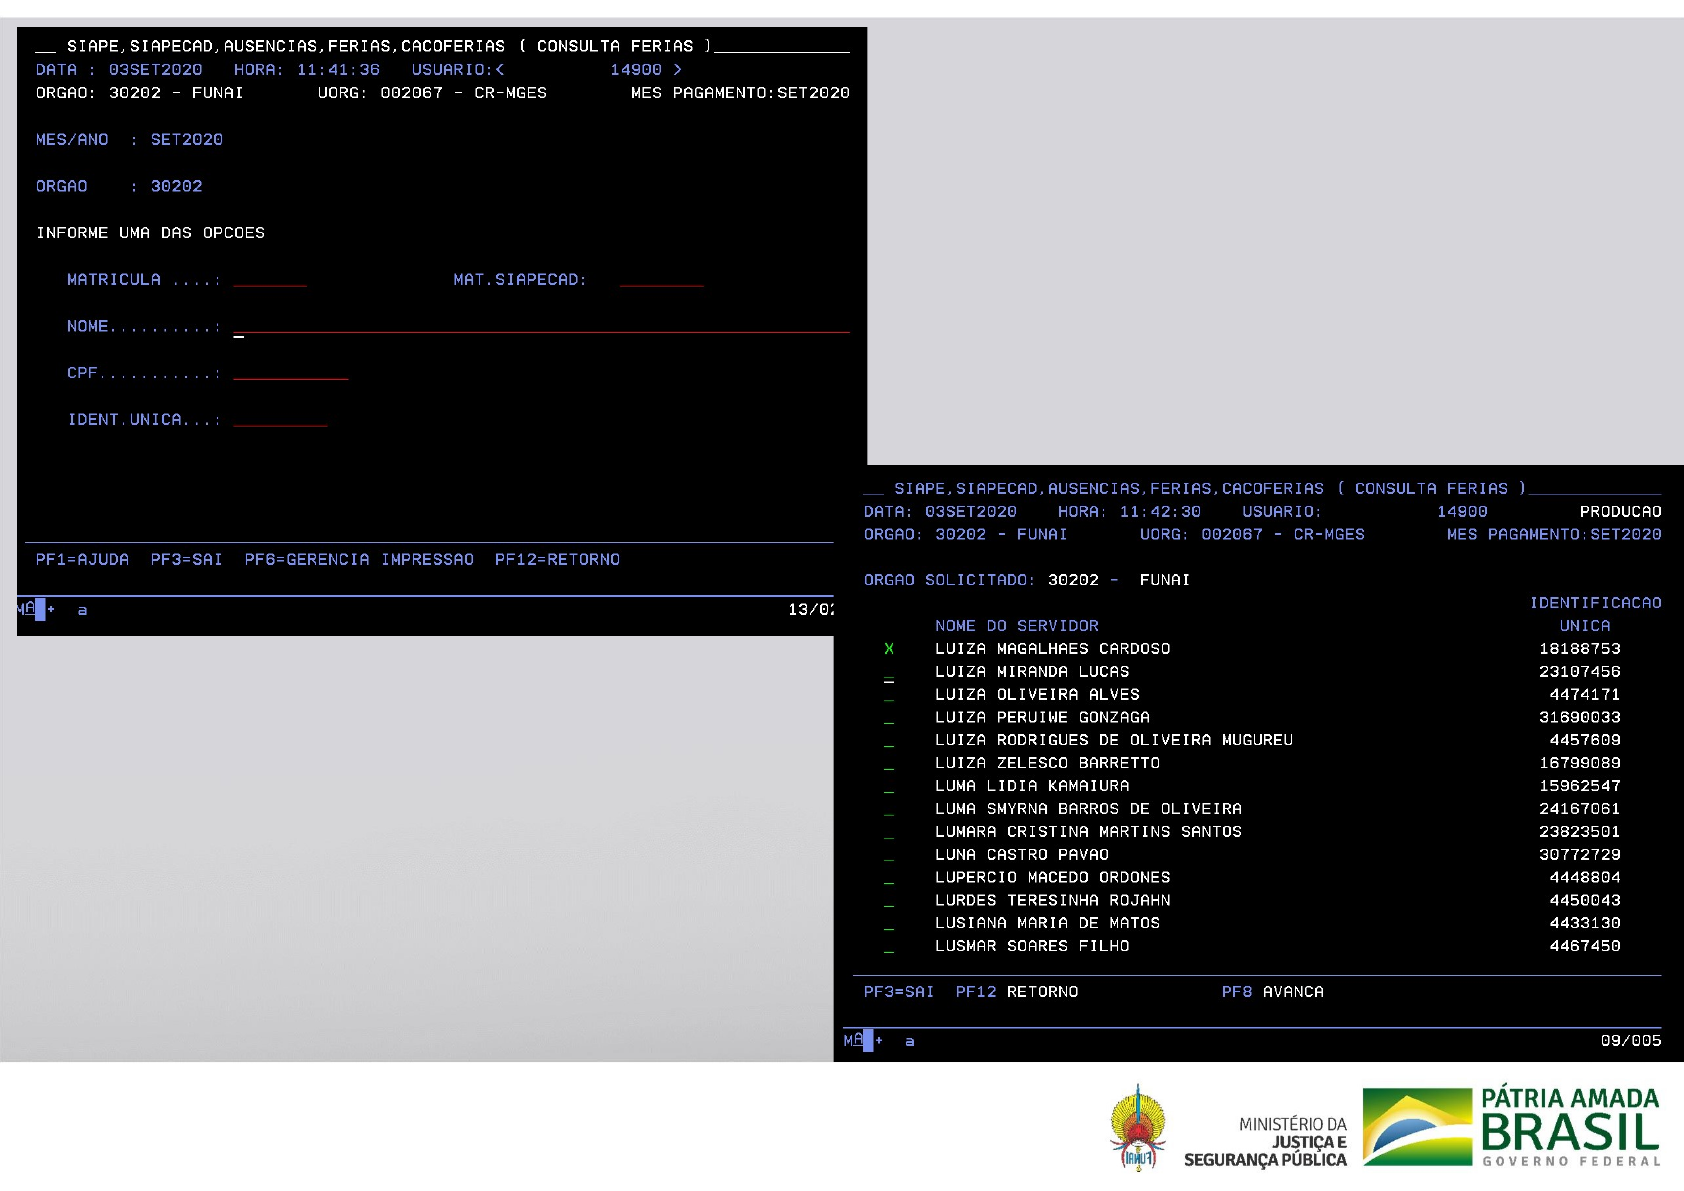Click PF12 RETORNO in the right terminal
Screen dimensions: 1684x1191
[x=1016, y=991]
